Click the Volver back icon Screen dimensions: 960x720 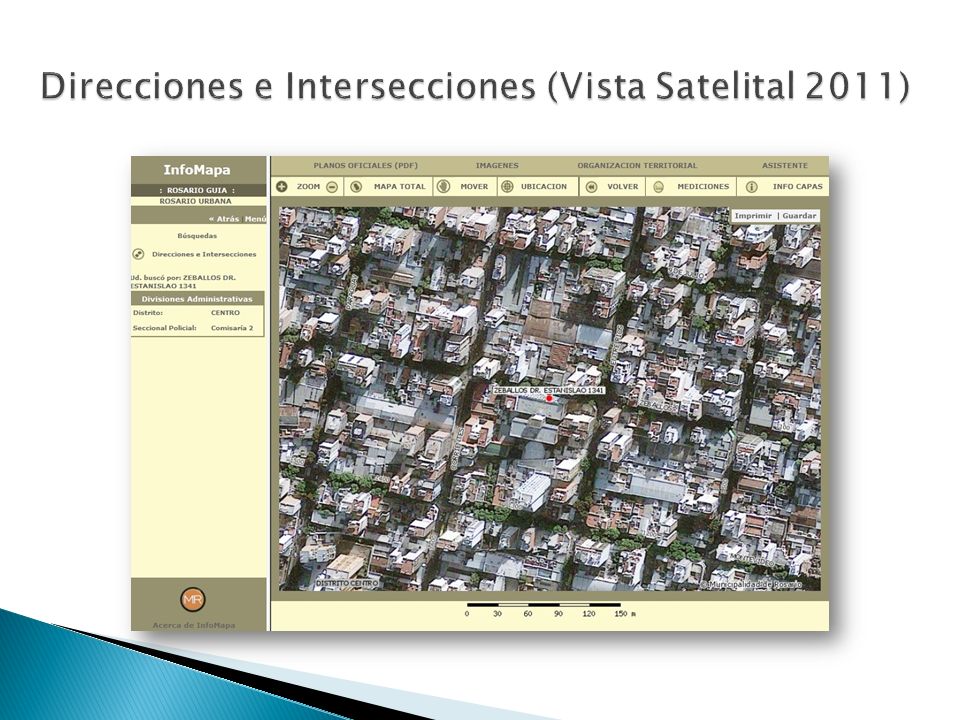click(591, 187)
